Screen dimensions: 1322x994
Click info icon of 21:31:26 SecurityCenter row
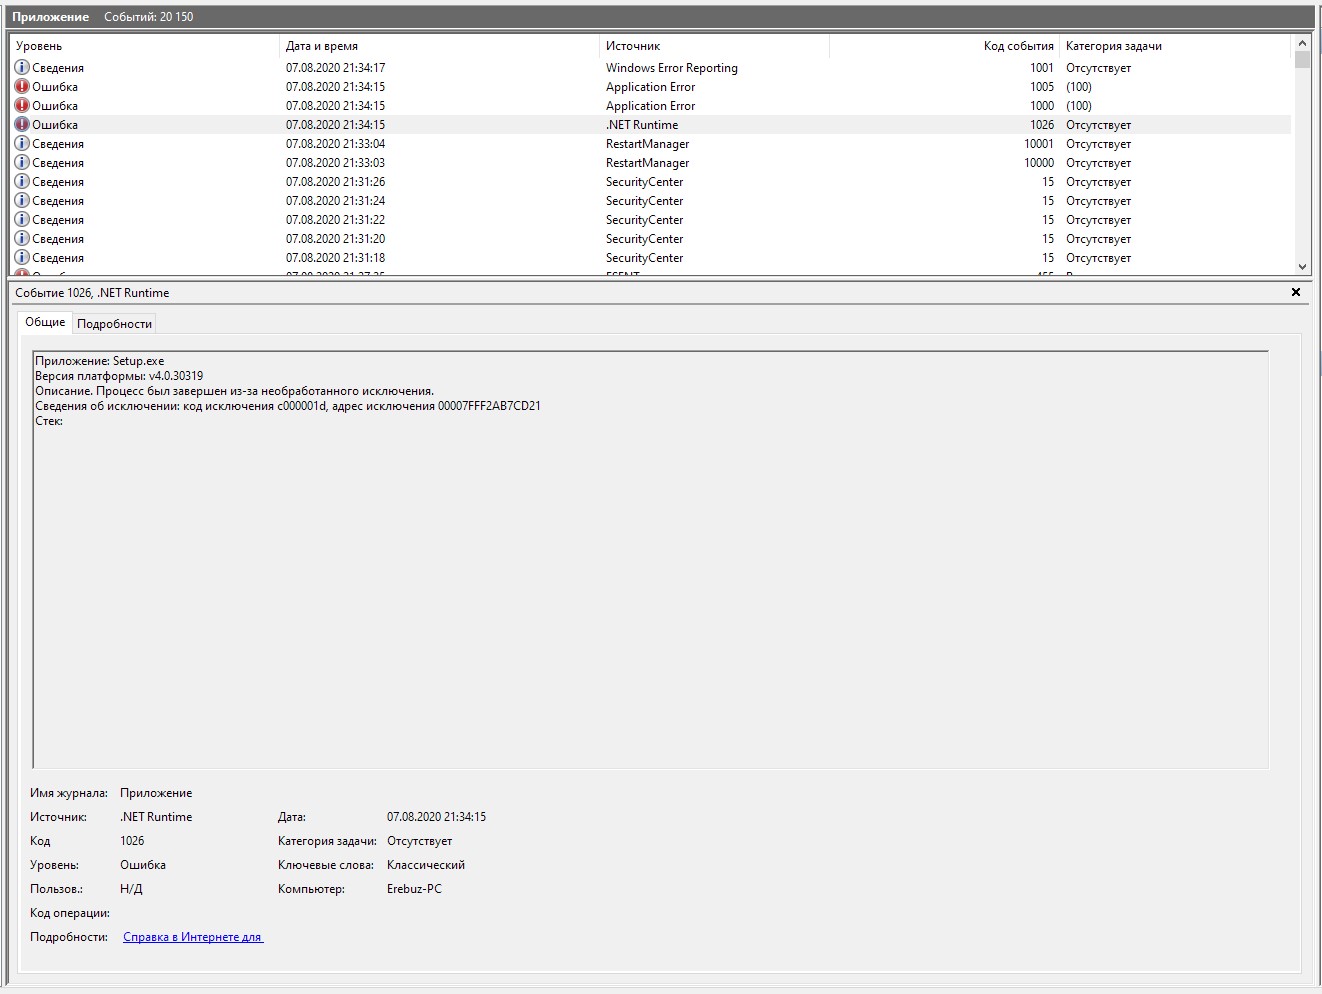point(22,181)
